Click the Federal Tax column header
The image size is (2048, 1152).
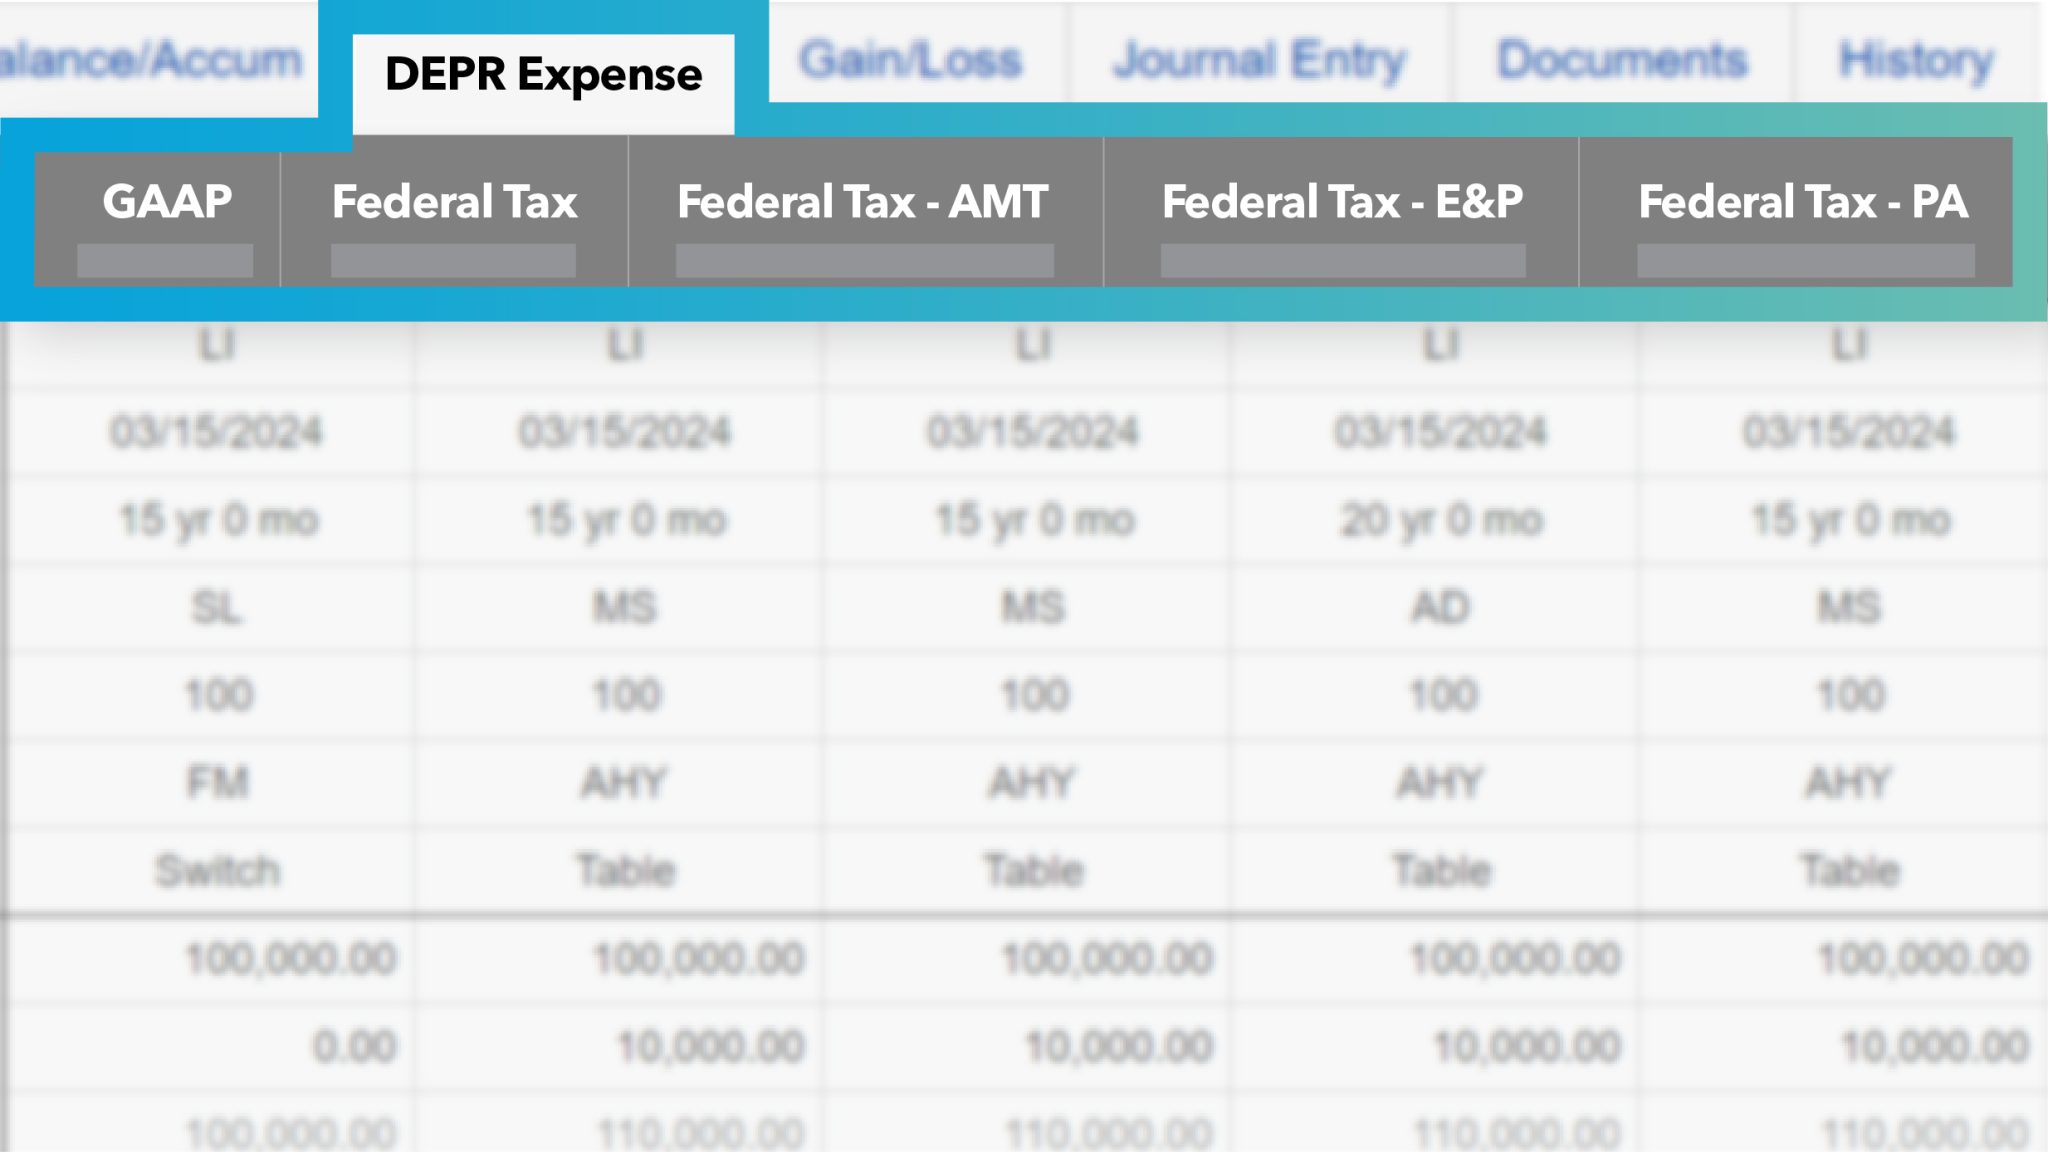(x=455, y=203)
